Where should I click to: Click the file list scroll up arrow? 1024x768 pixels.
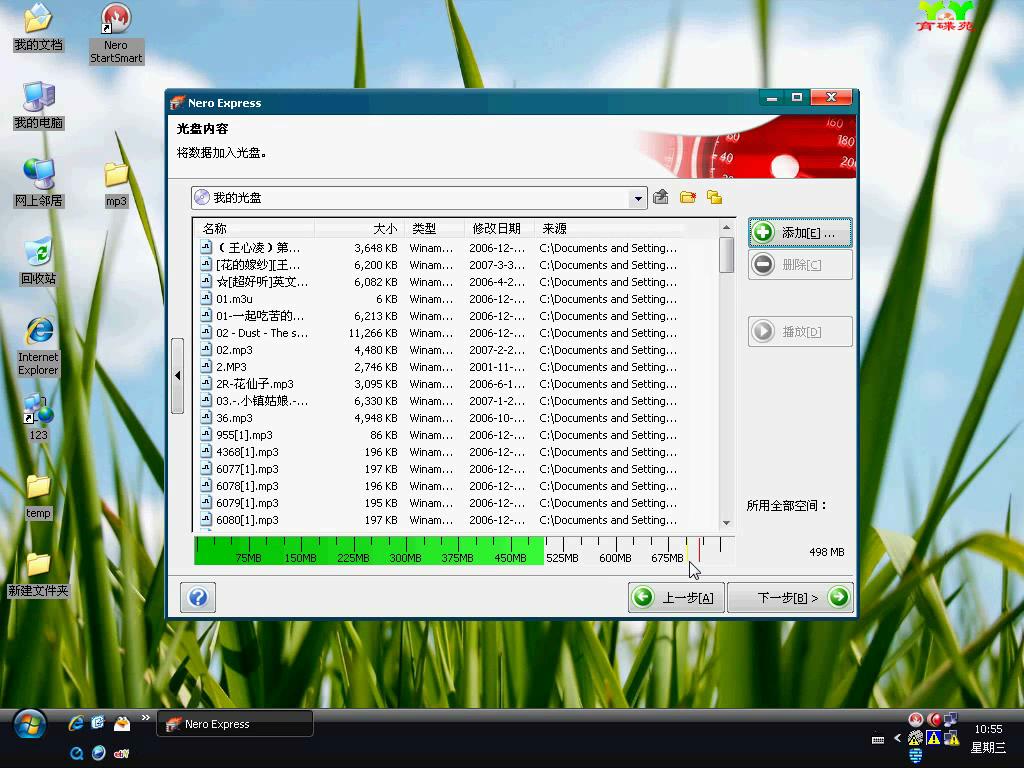pyautogui.click(x=726, y=227)
